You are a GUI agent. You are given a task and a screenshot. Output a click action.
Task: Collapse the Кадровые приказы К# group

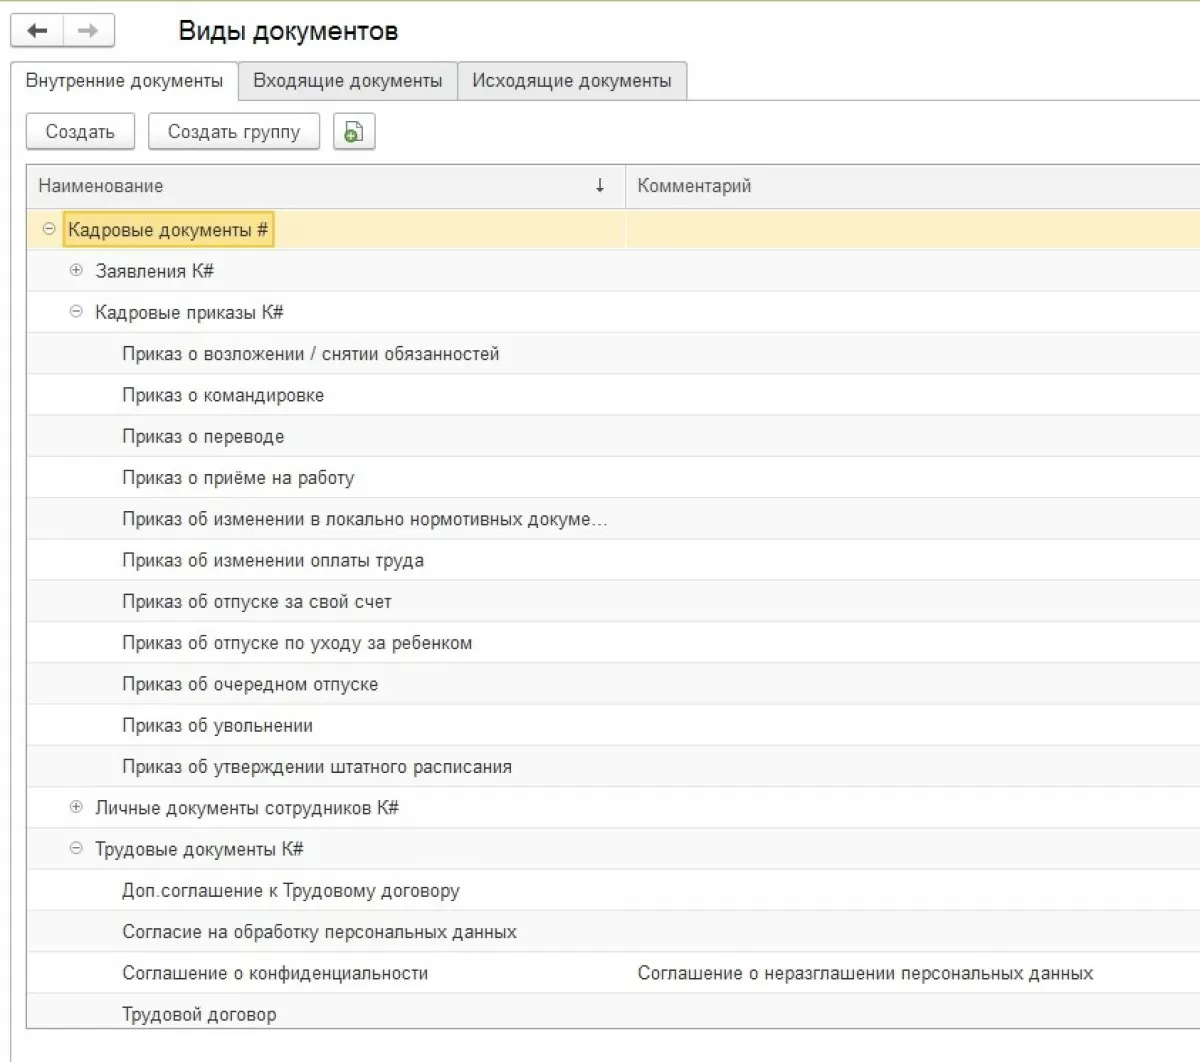click(76, 312)
